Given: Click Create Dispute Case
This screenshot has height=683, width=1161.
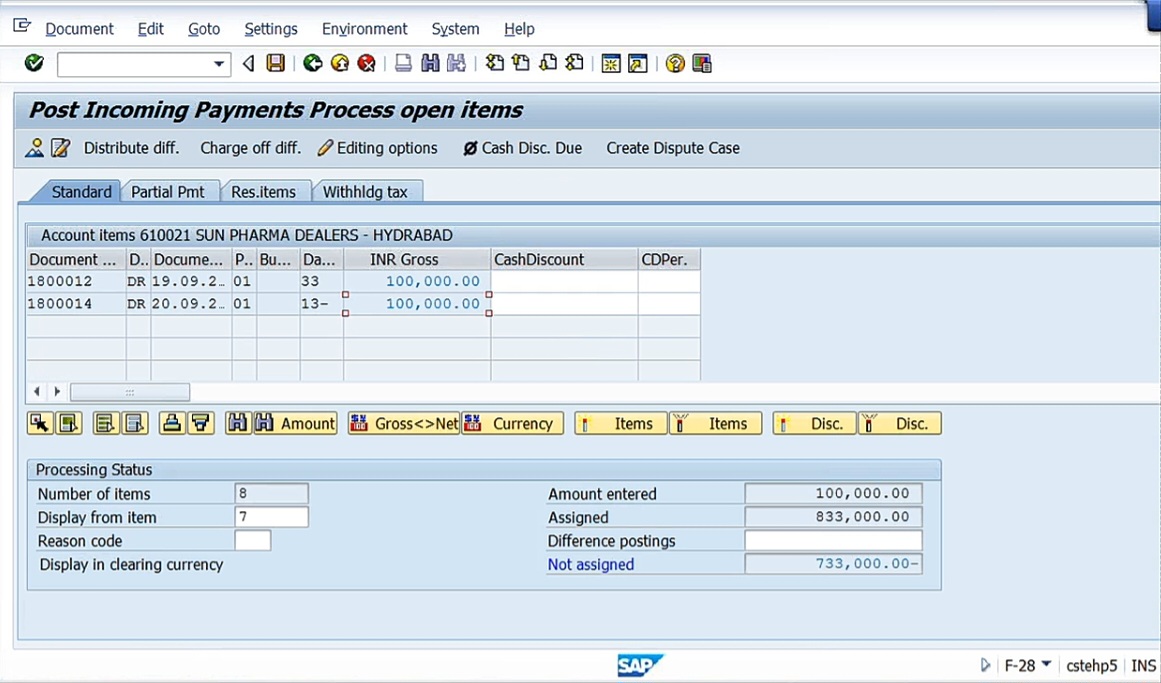Looking at the screenshot, I should (x=673, y=148).
